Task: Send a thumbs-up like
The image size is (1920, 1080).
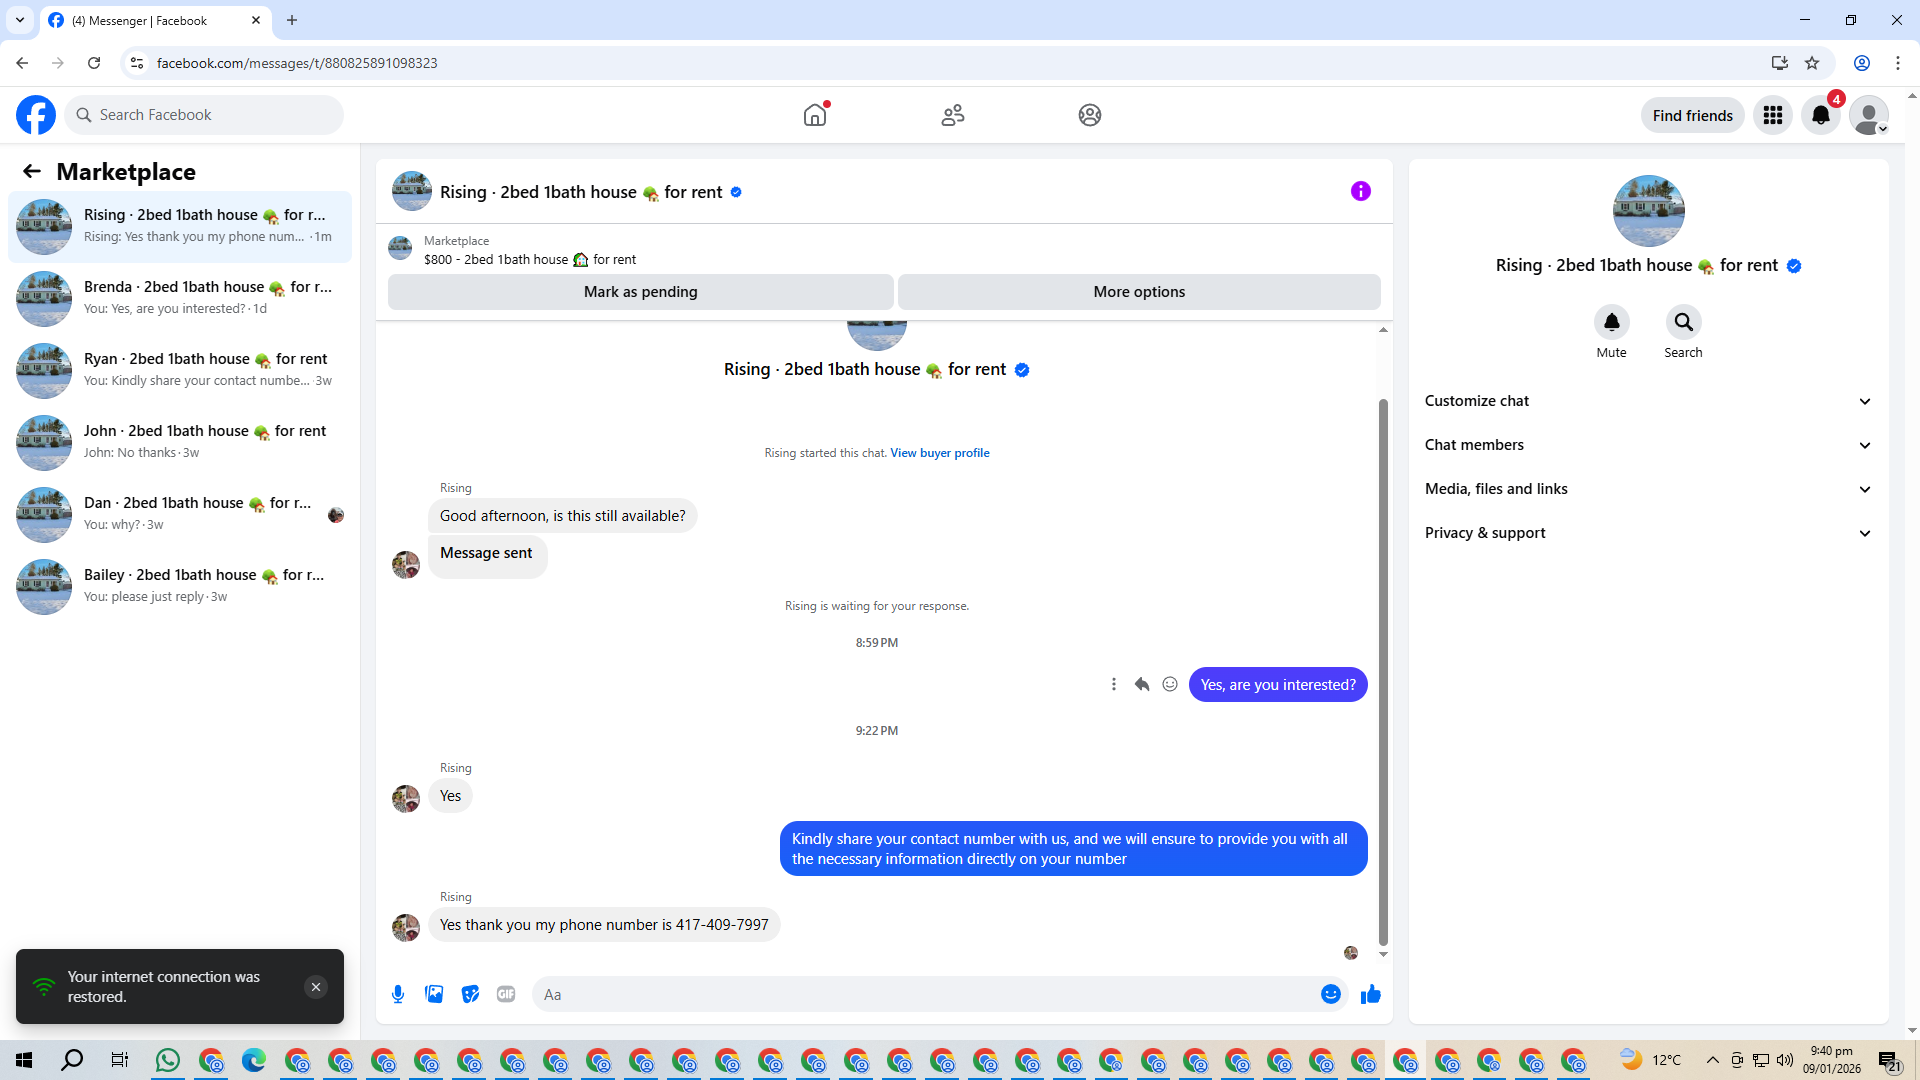Action: click(1370, 994)
